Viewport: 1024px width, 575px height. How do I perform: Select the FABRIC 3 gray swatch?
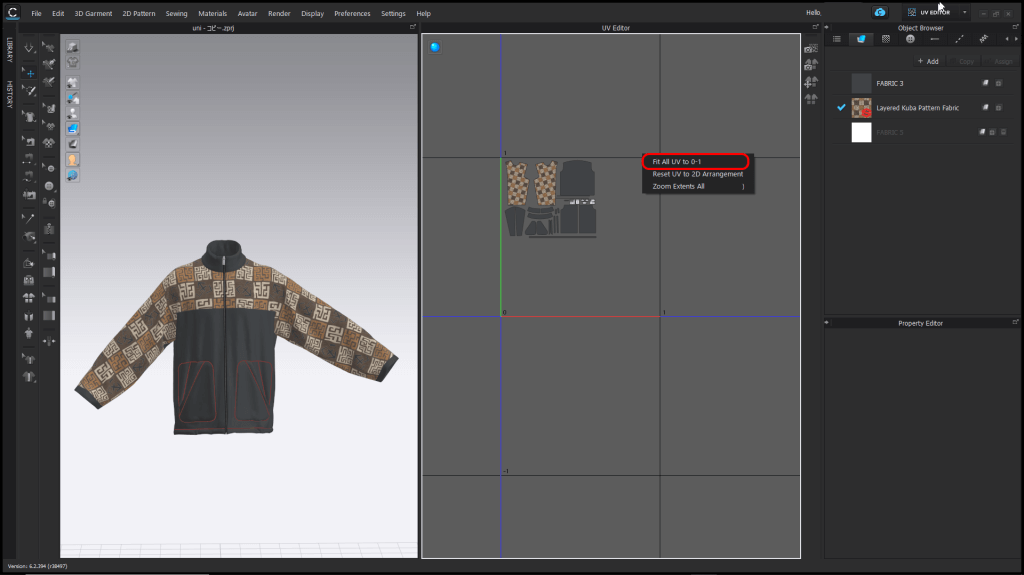tap(861, 83)
